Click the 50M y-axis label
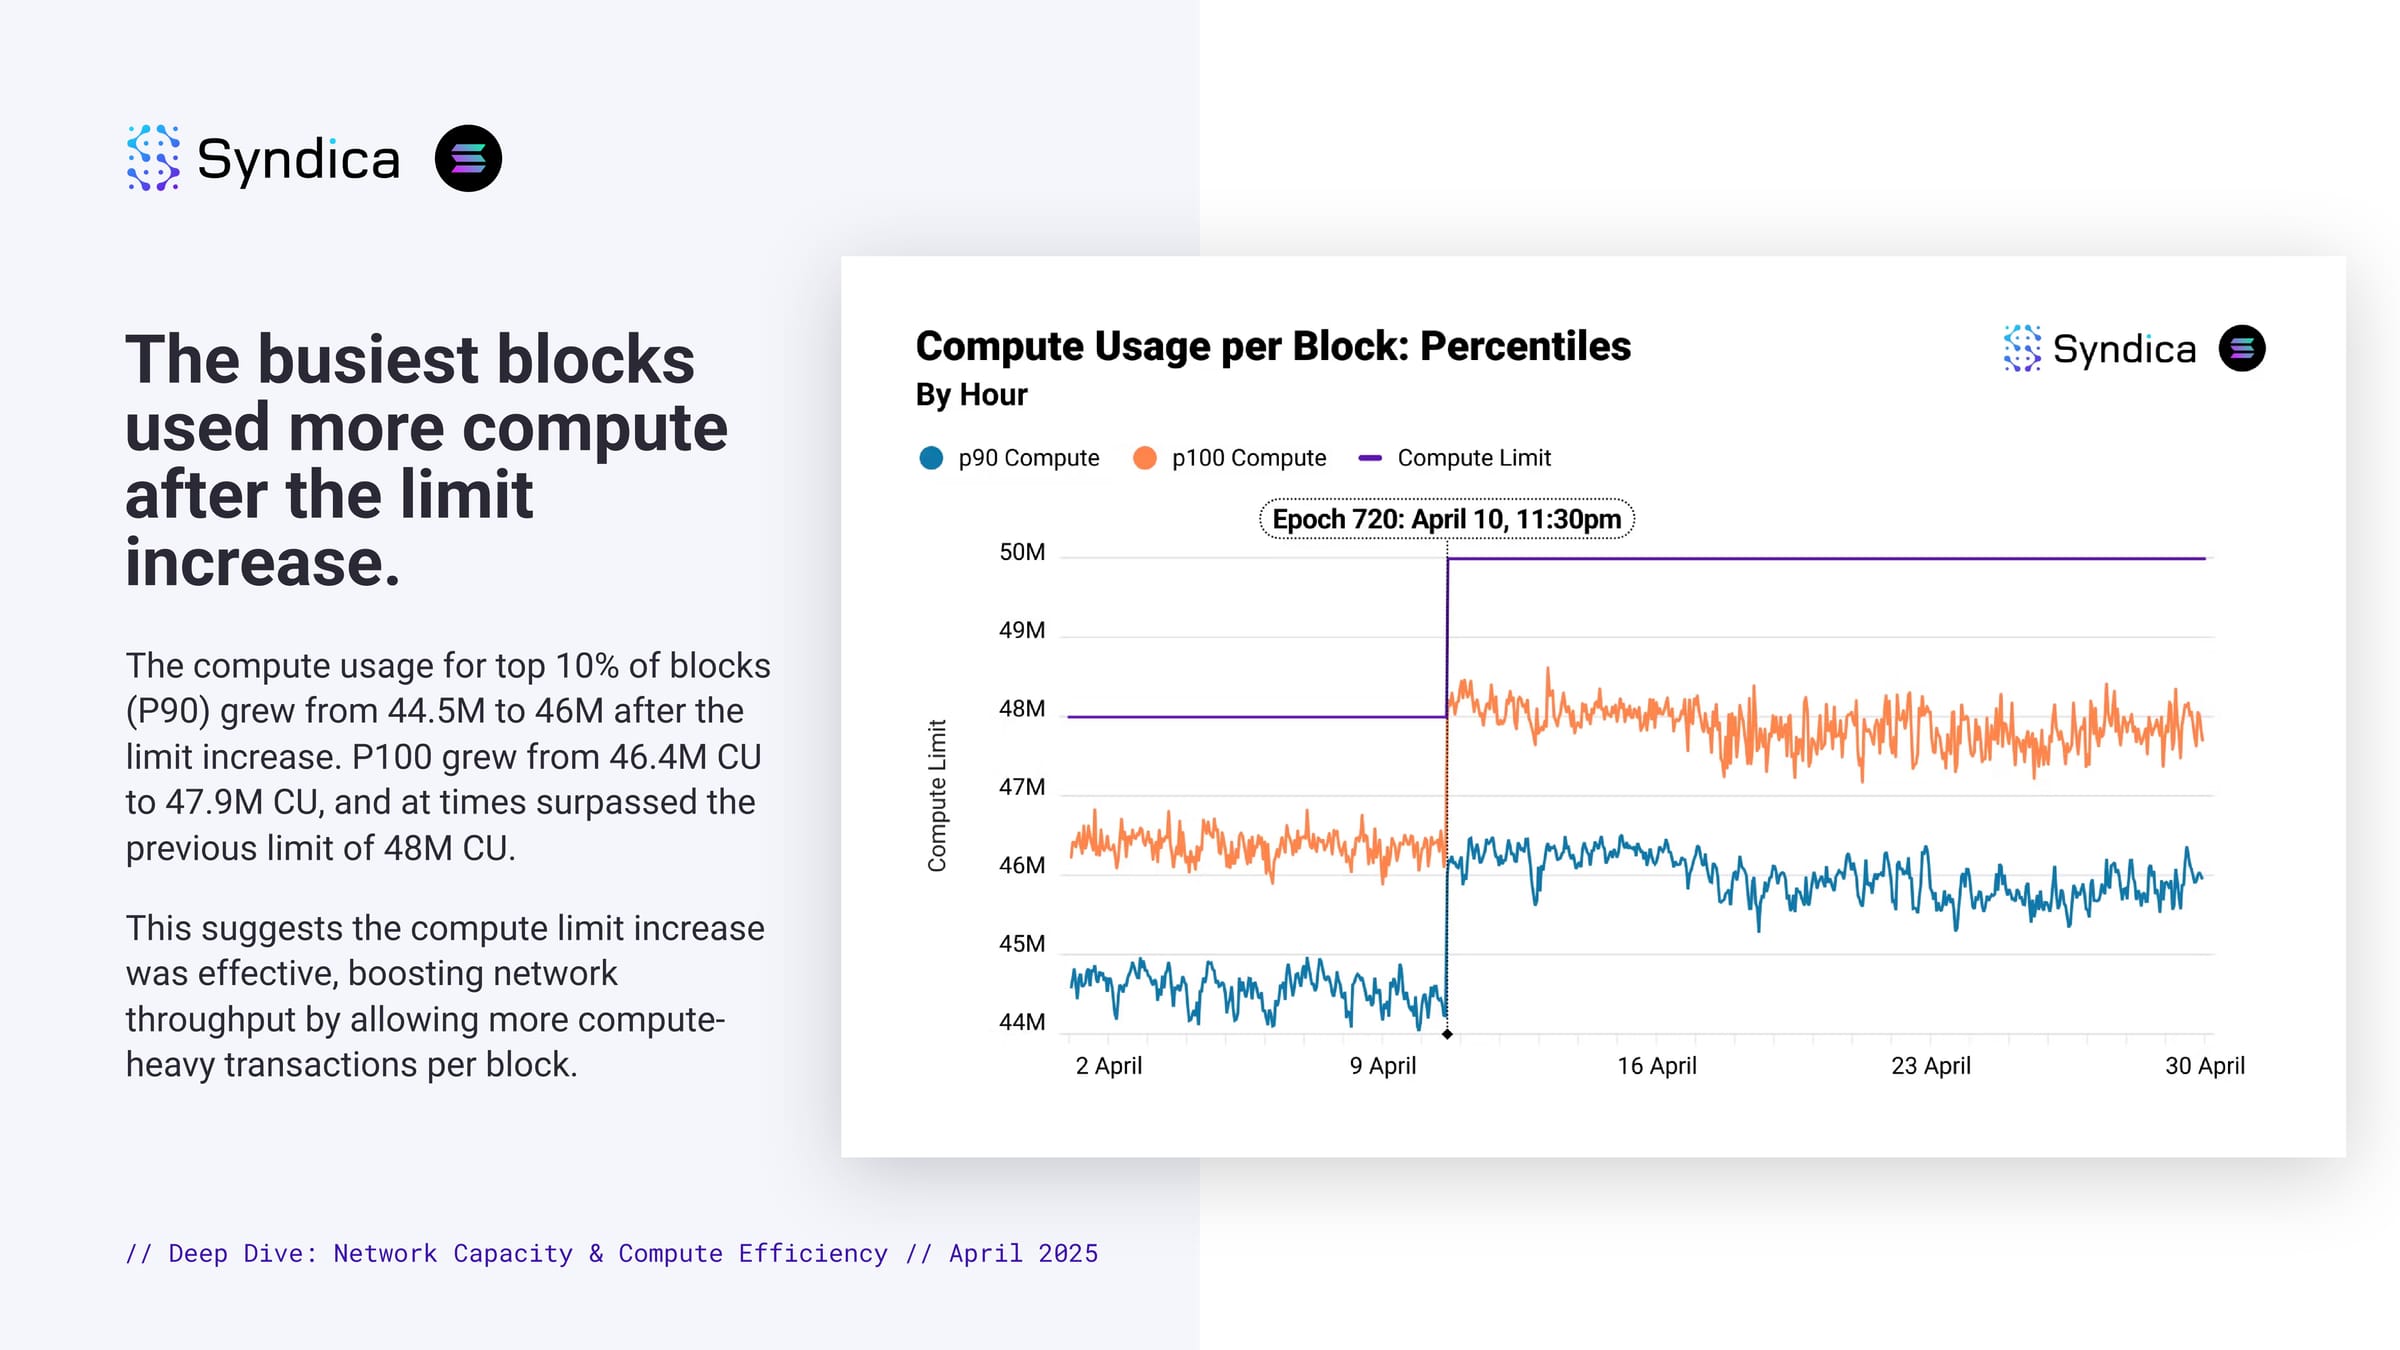Viewport: 2400px width, 1350px height. click(x=1022, y=552)
